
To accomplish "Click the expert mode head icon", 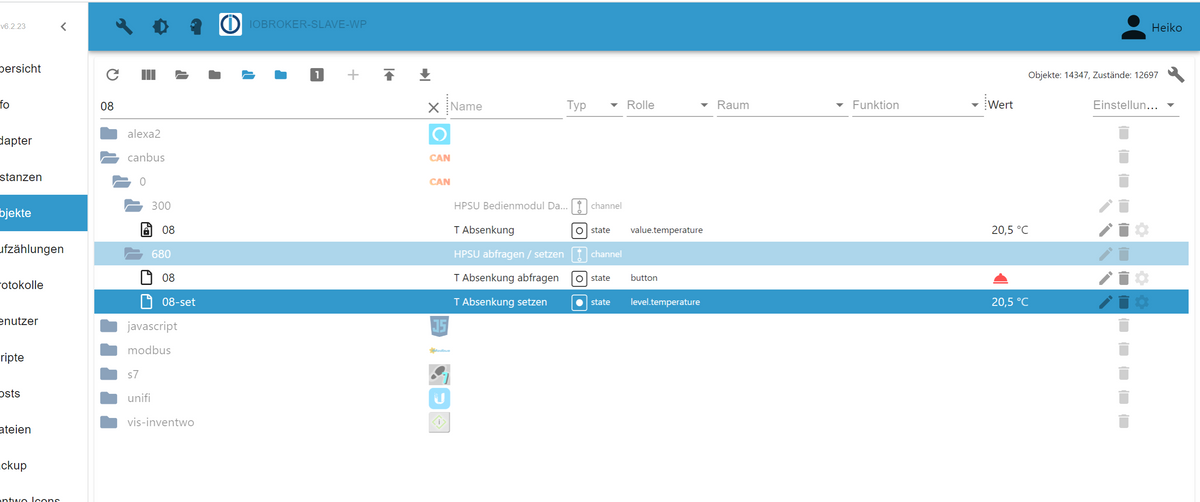I will click(x=196, y=27).
